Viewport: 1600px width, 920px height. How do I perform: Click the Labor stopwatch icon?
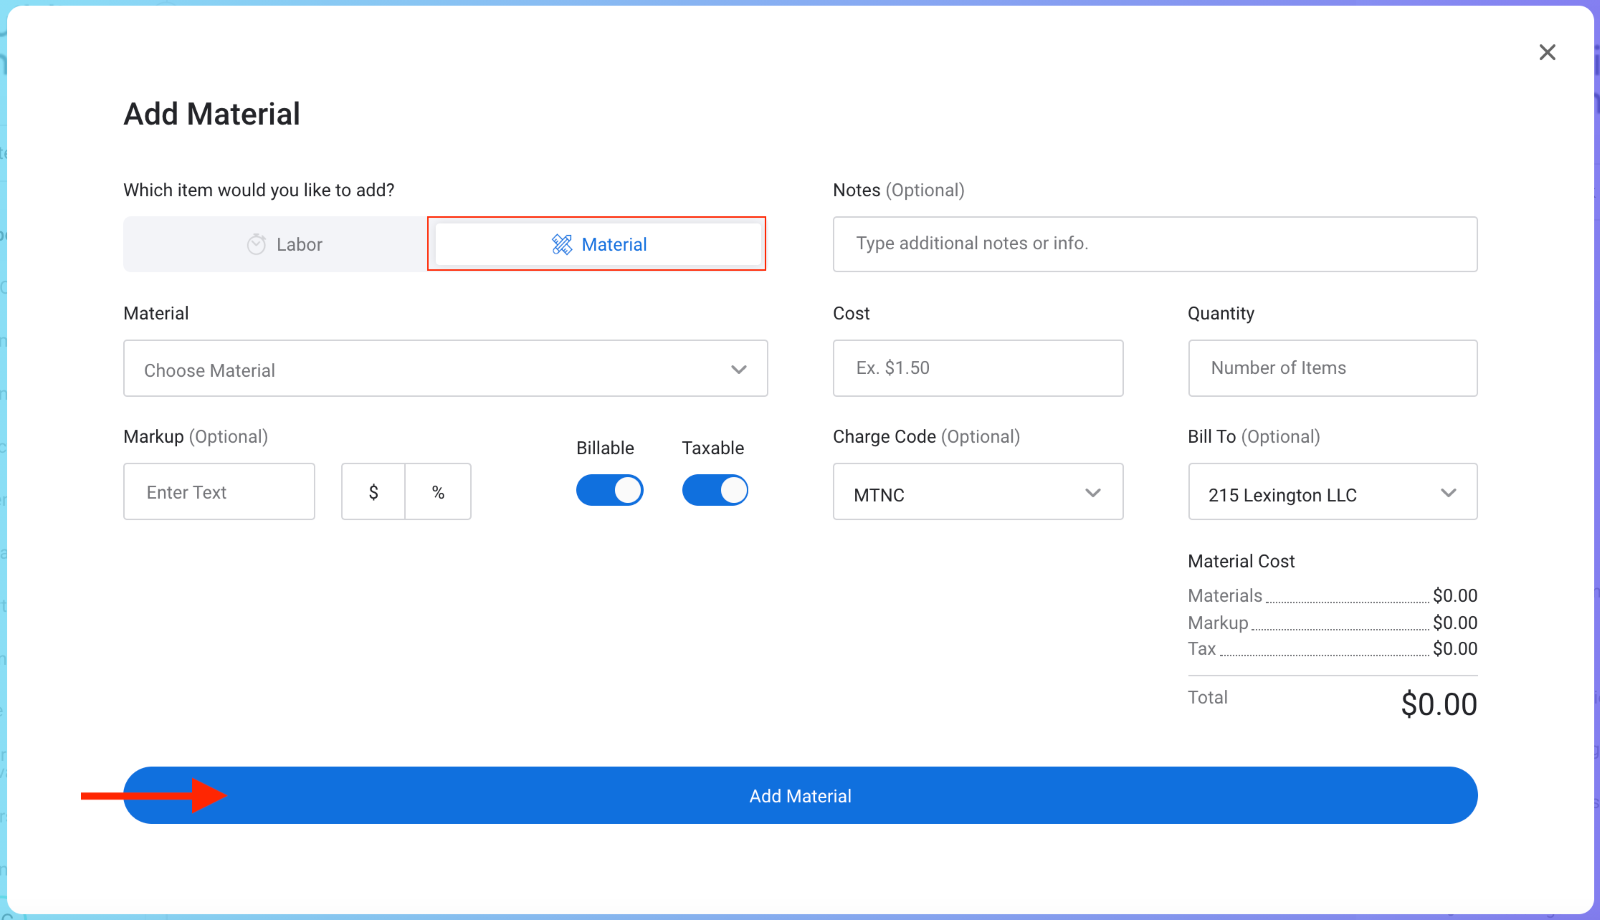click(257, 244)
